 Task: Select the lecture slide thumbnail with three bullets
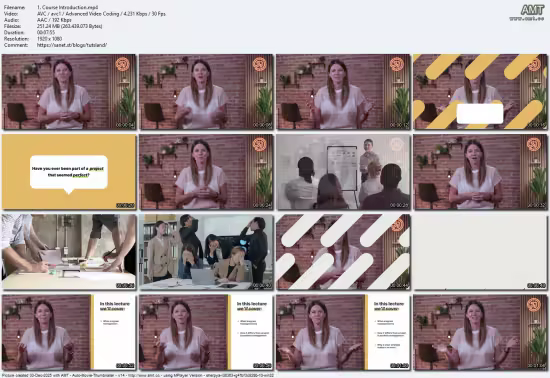pos(343,332)
